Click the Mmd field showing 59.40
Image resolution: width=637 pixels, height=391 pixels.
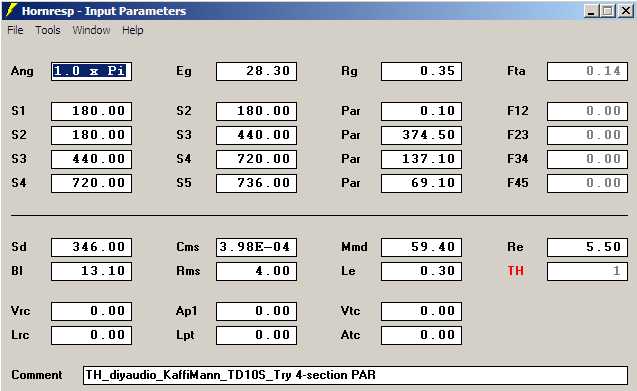pos(421,248)
